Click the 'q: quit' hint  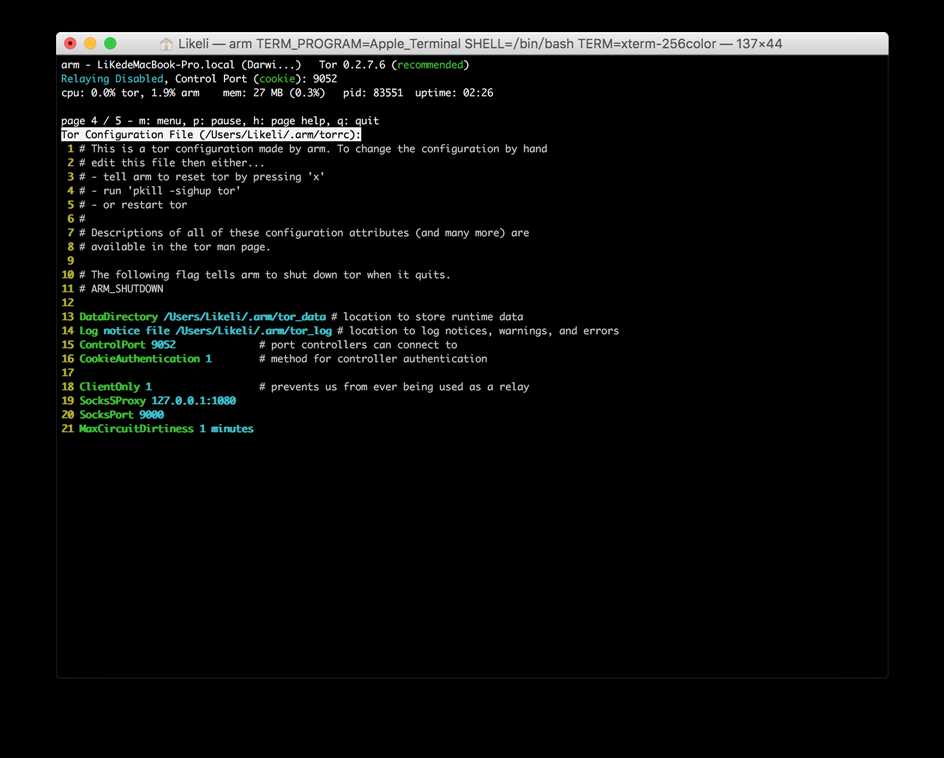pos(358,121)
